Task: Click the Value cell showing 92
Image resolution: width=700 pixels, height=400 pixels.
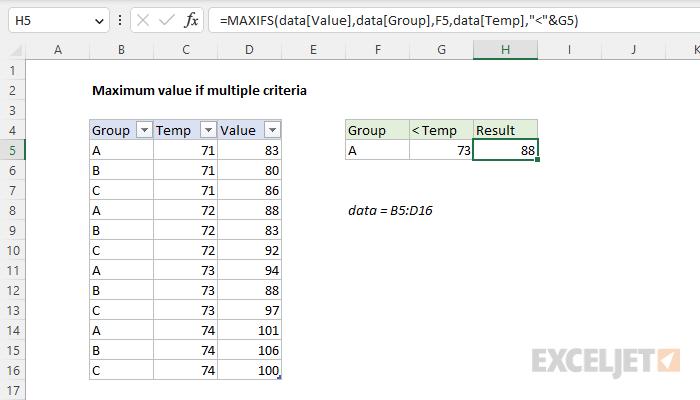Action: (x=250, y=250)
